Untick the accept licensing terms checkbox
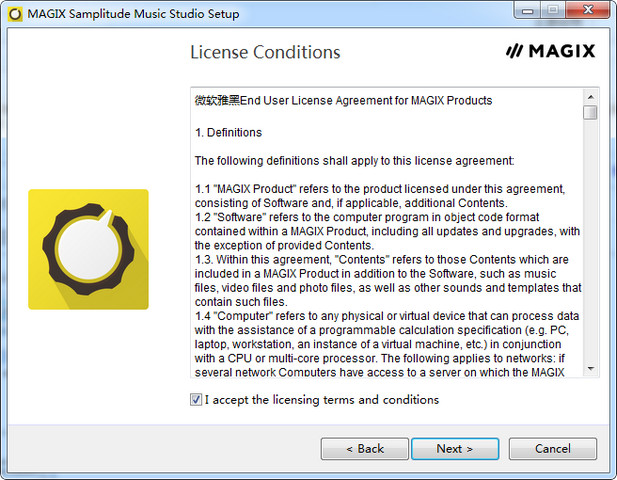Screen dimensions: 617x480 click(196, 400)
